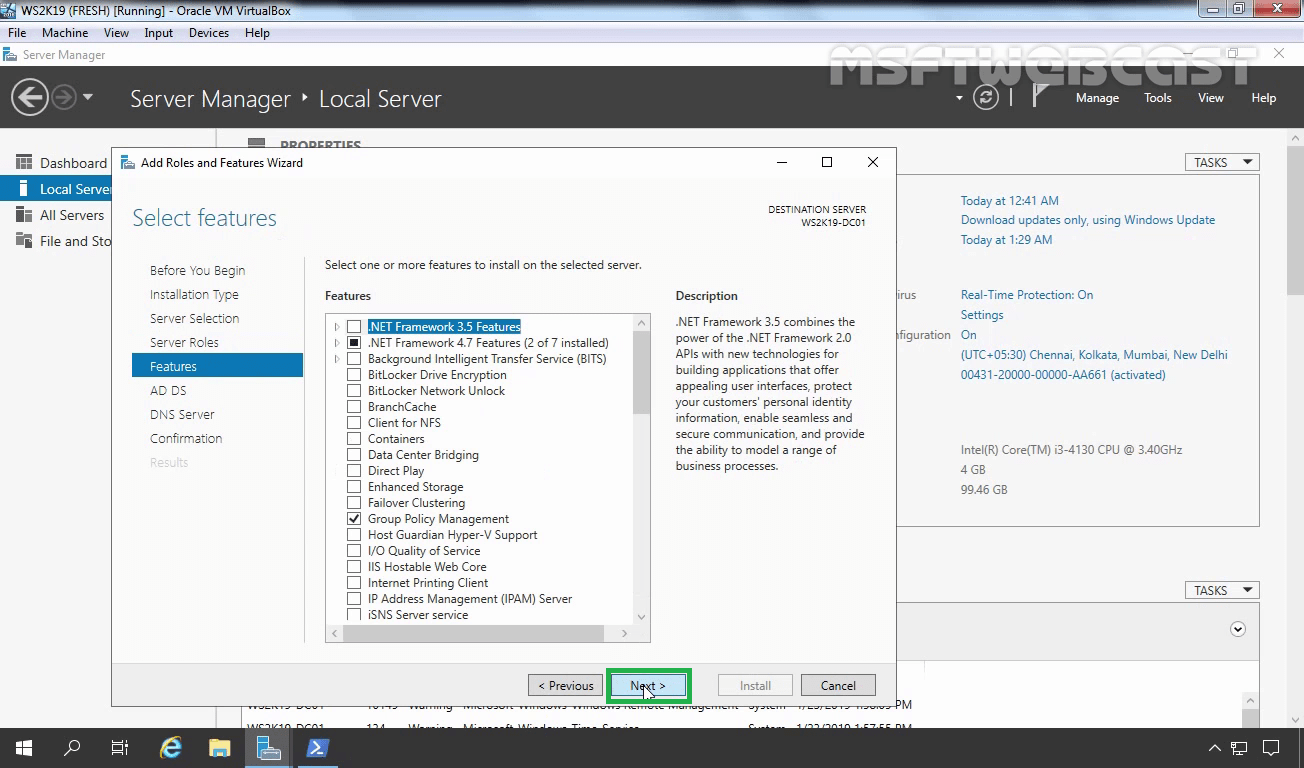Open Task View on taskbar
This screenshot has height=768, width=1304.
(x=120, y=747)
